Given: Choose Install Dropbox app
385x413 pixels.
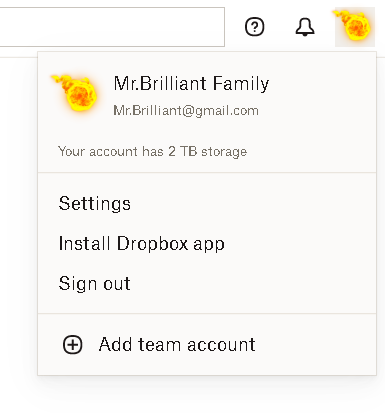Looking at the screenshot, I should 142,244.
